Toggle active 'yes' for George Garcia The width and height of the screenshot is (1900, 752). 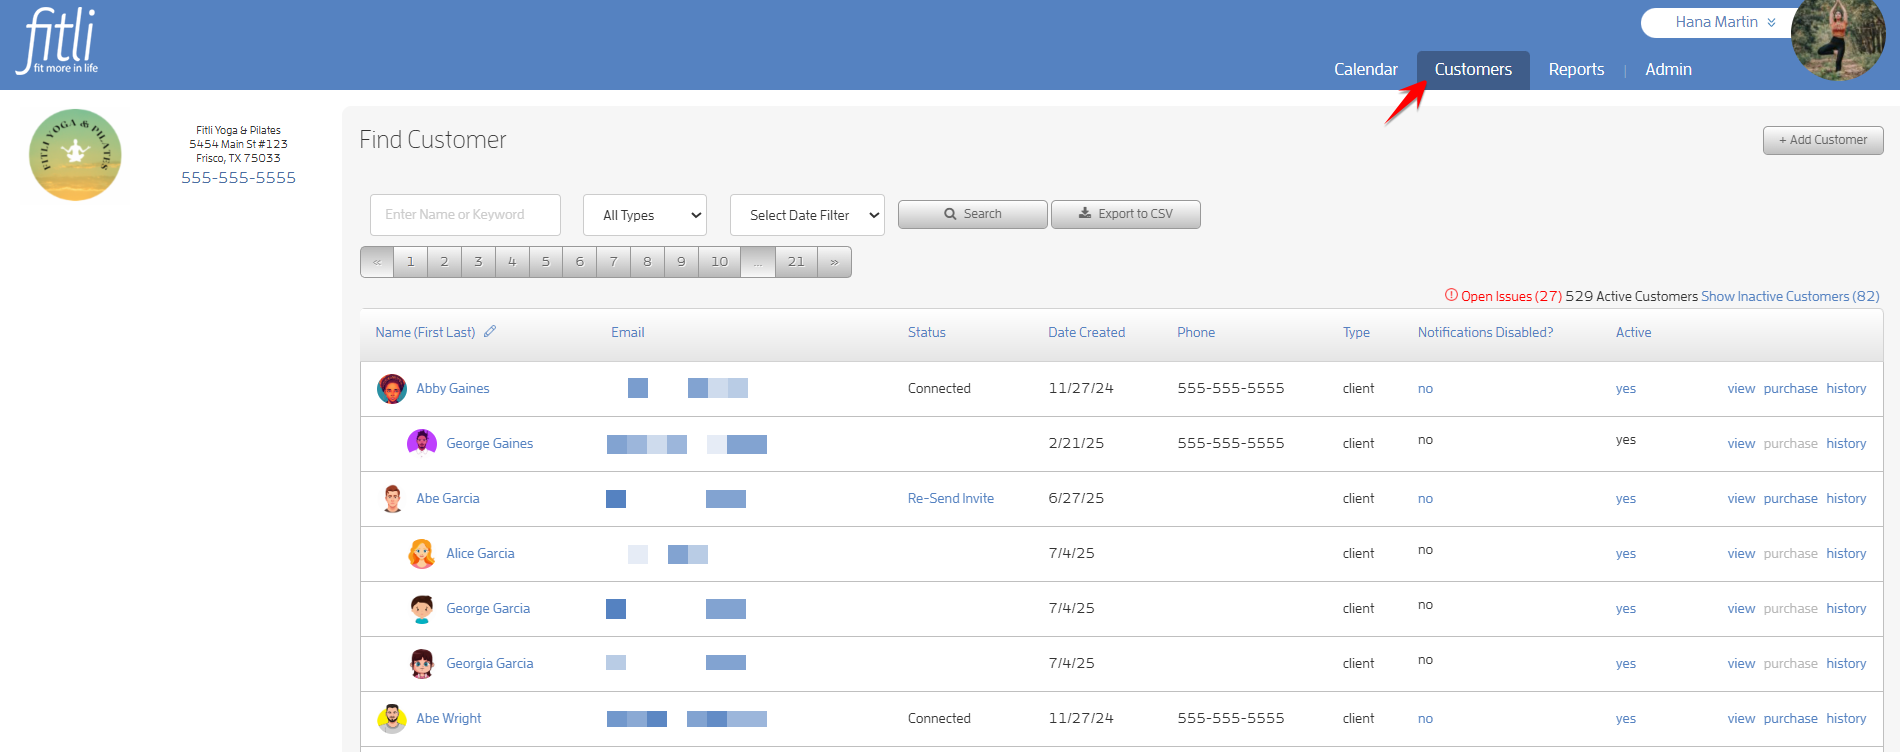tap(1626, 609)
